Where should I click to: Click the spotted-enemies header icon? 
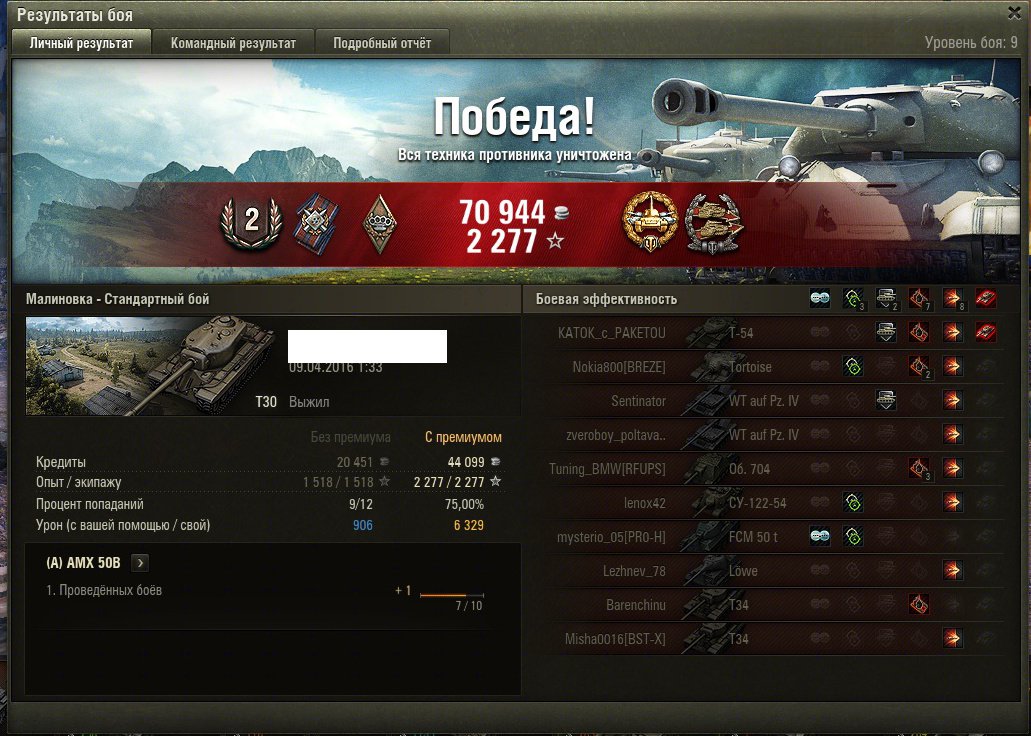(820, 299)
